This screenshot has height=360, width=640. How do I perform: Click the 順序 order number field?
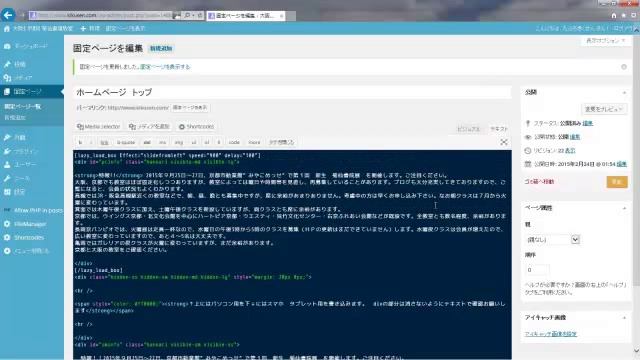coord(537,270)
